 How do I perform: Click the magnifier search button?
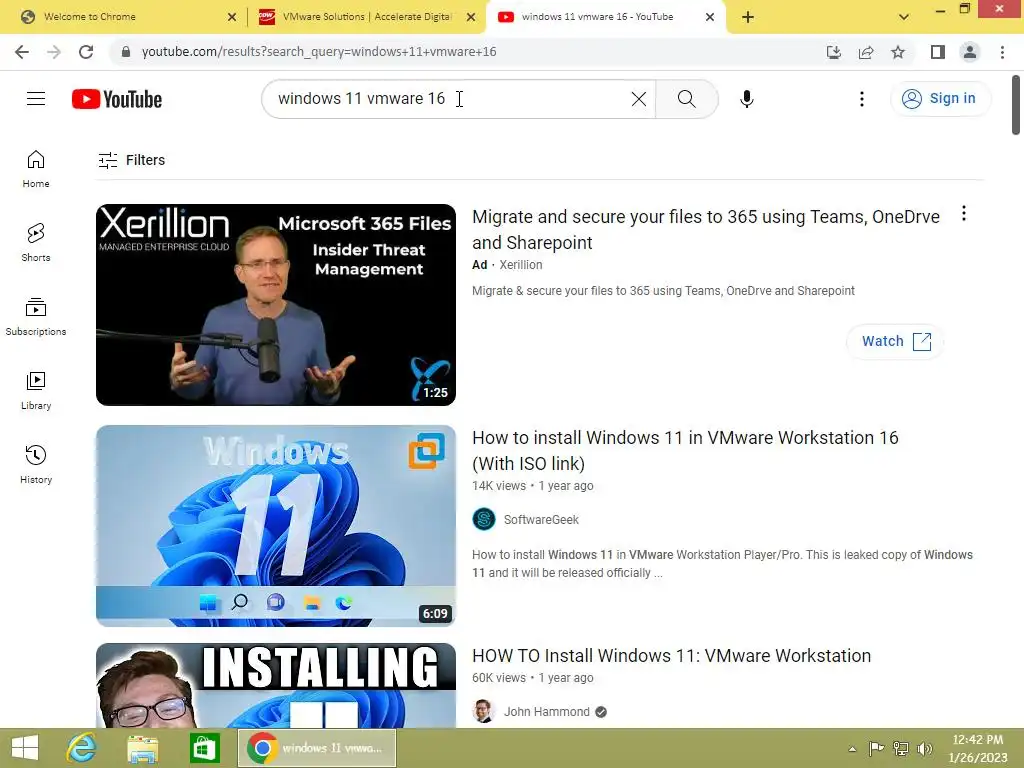pyautogui.click(x=686, y=99)
